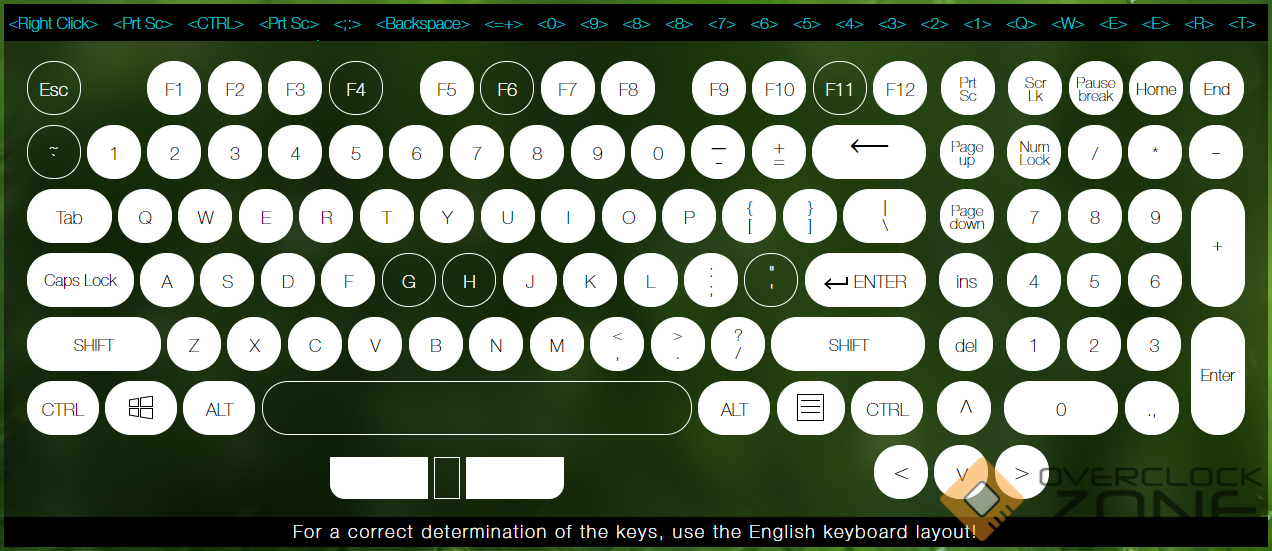
Task: Click the Windows logo key
Action: point(141,408)
